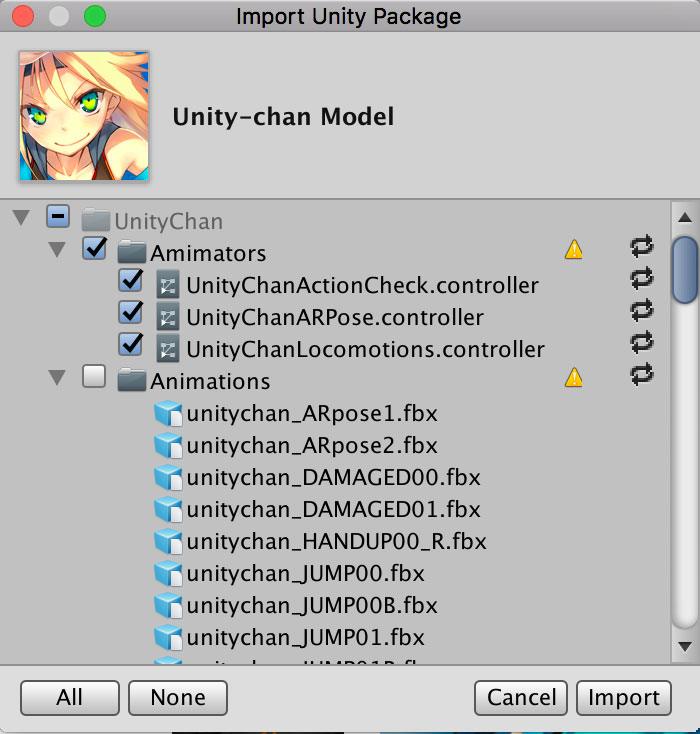700x734 pixels.
Task: Uncheck the UnityChanARPose.controller checkbox
Action: (x=131, y=312)
